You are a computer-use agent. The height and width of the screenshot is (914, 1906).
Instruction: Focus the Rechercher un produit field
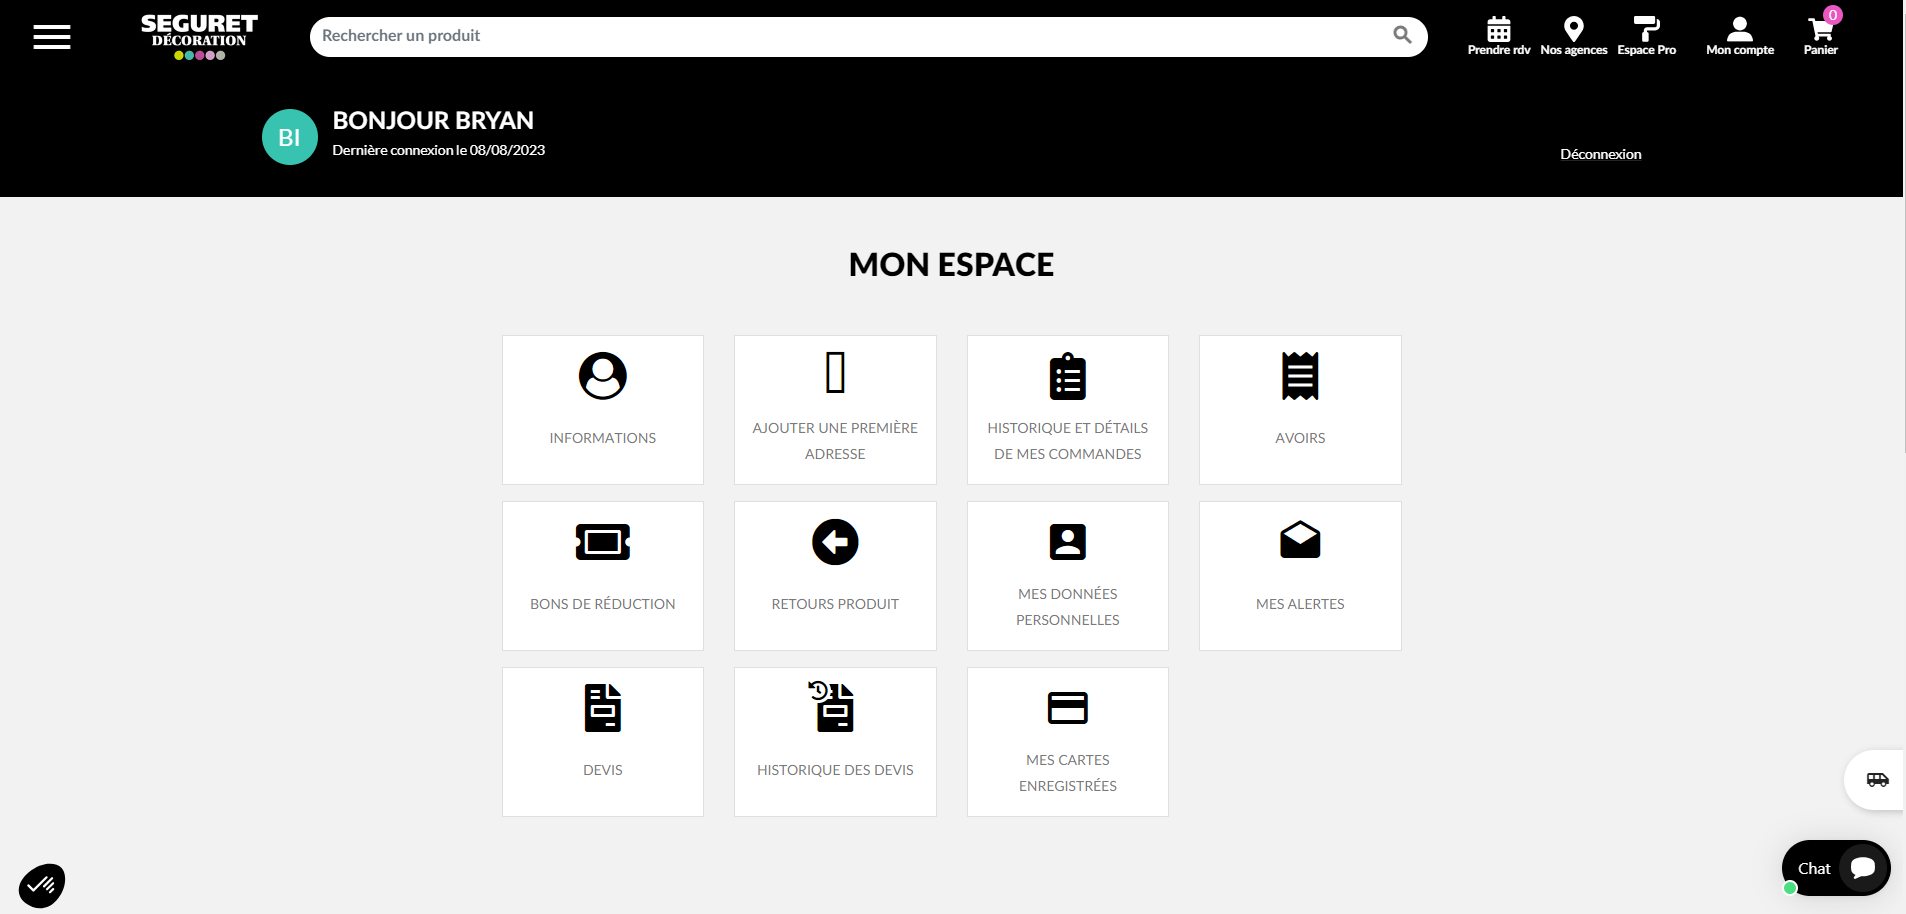850,37
